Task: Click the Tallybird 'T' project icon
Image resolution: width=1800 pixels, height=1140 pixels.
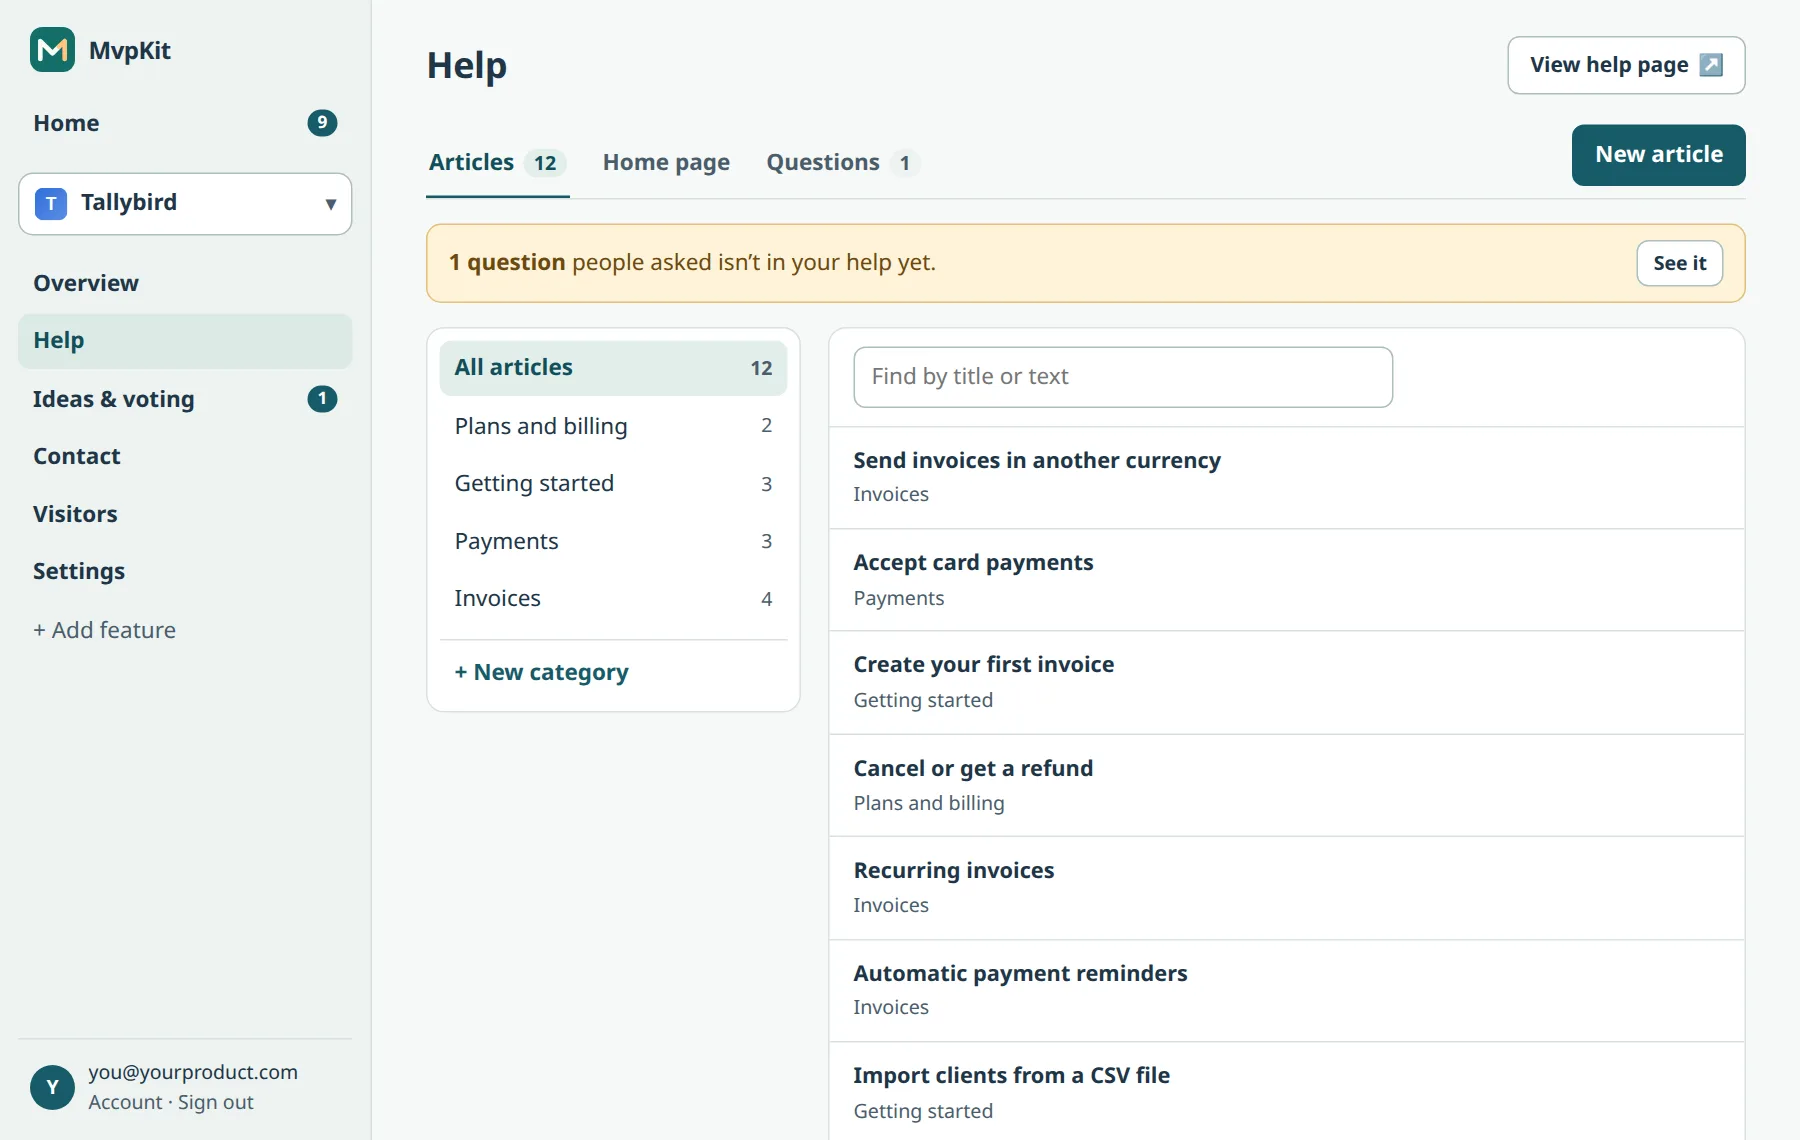Action: click(x=51, y=203)
